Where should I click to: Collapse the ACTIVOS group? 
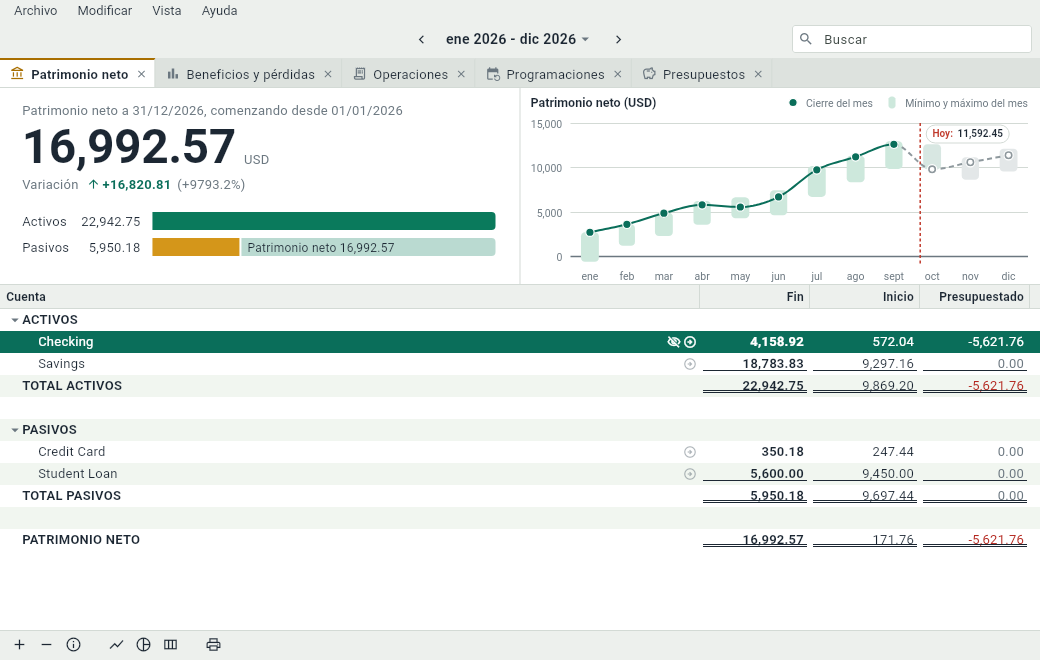click(x=15, y=320)
